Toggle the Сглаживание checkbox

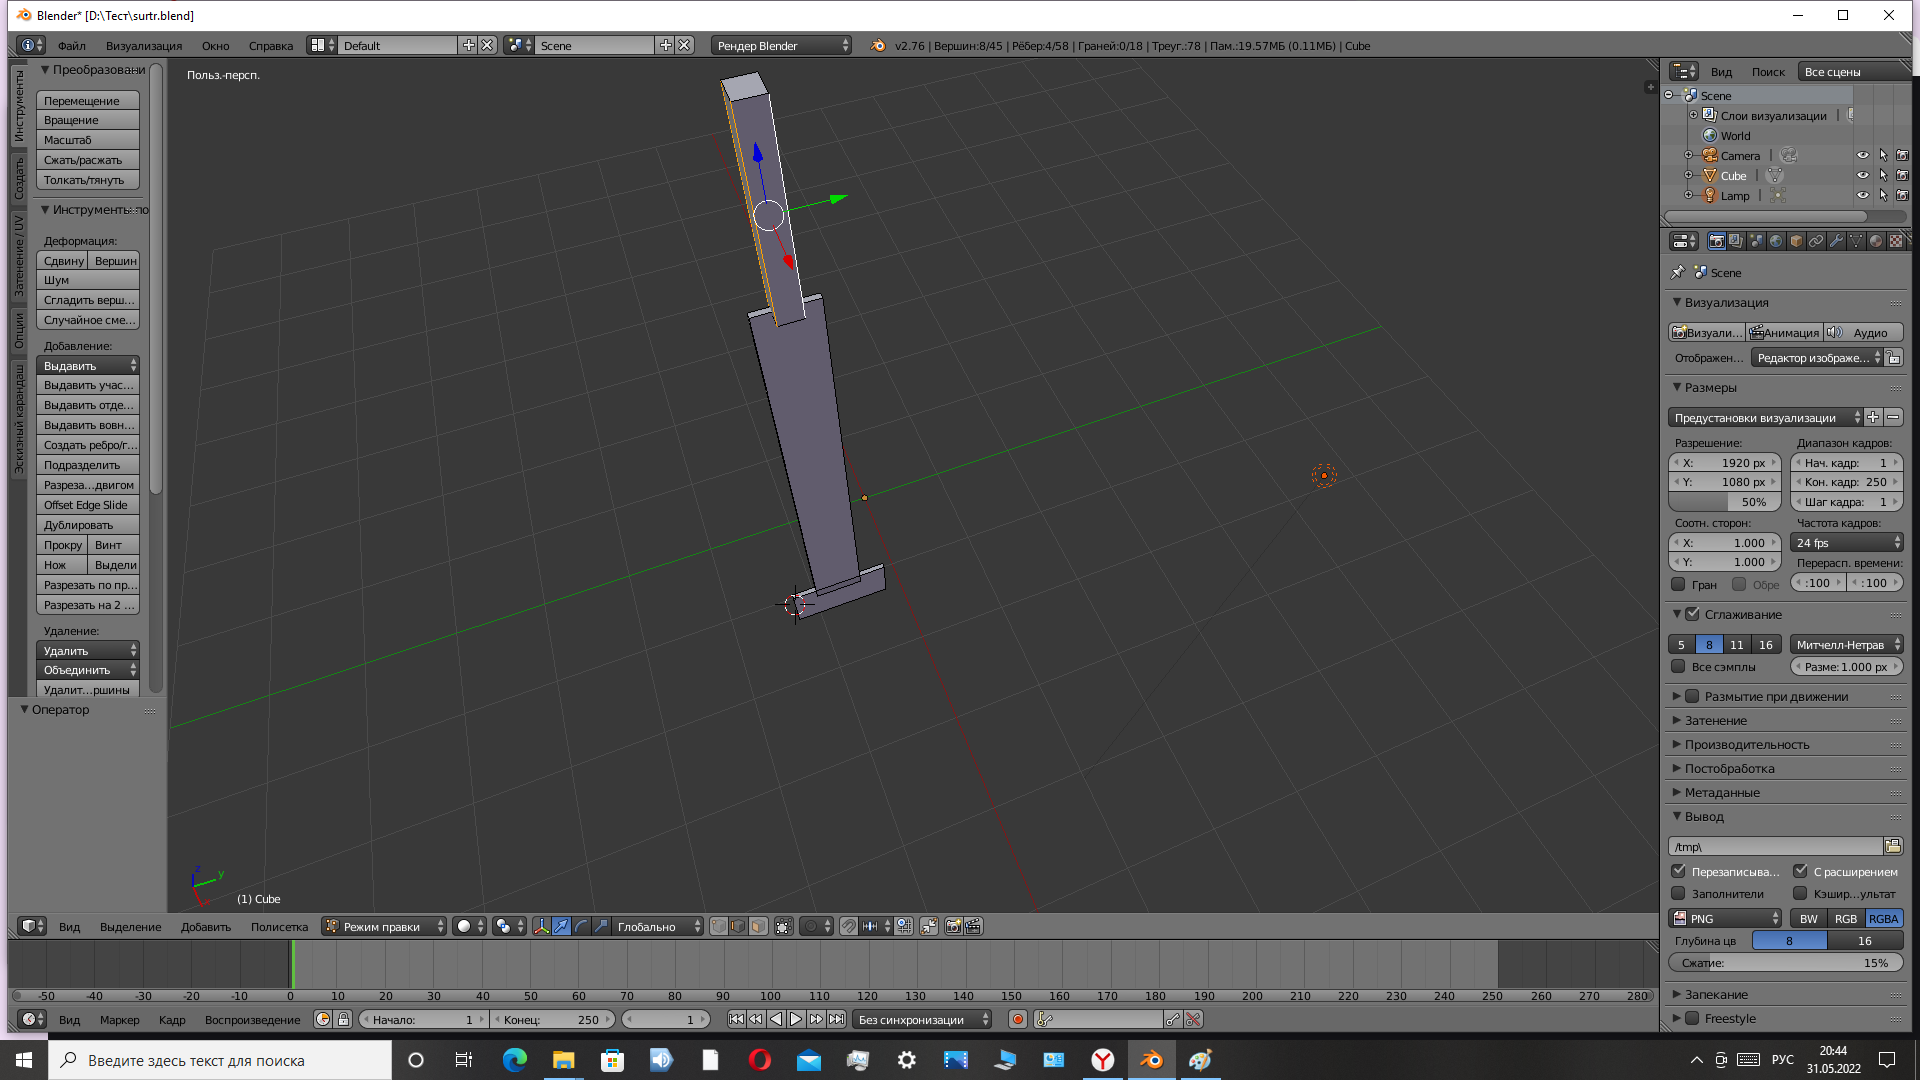[1692, 614]
